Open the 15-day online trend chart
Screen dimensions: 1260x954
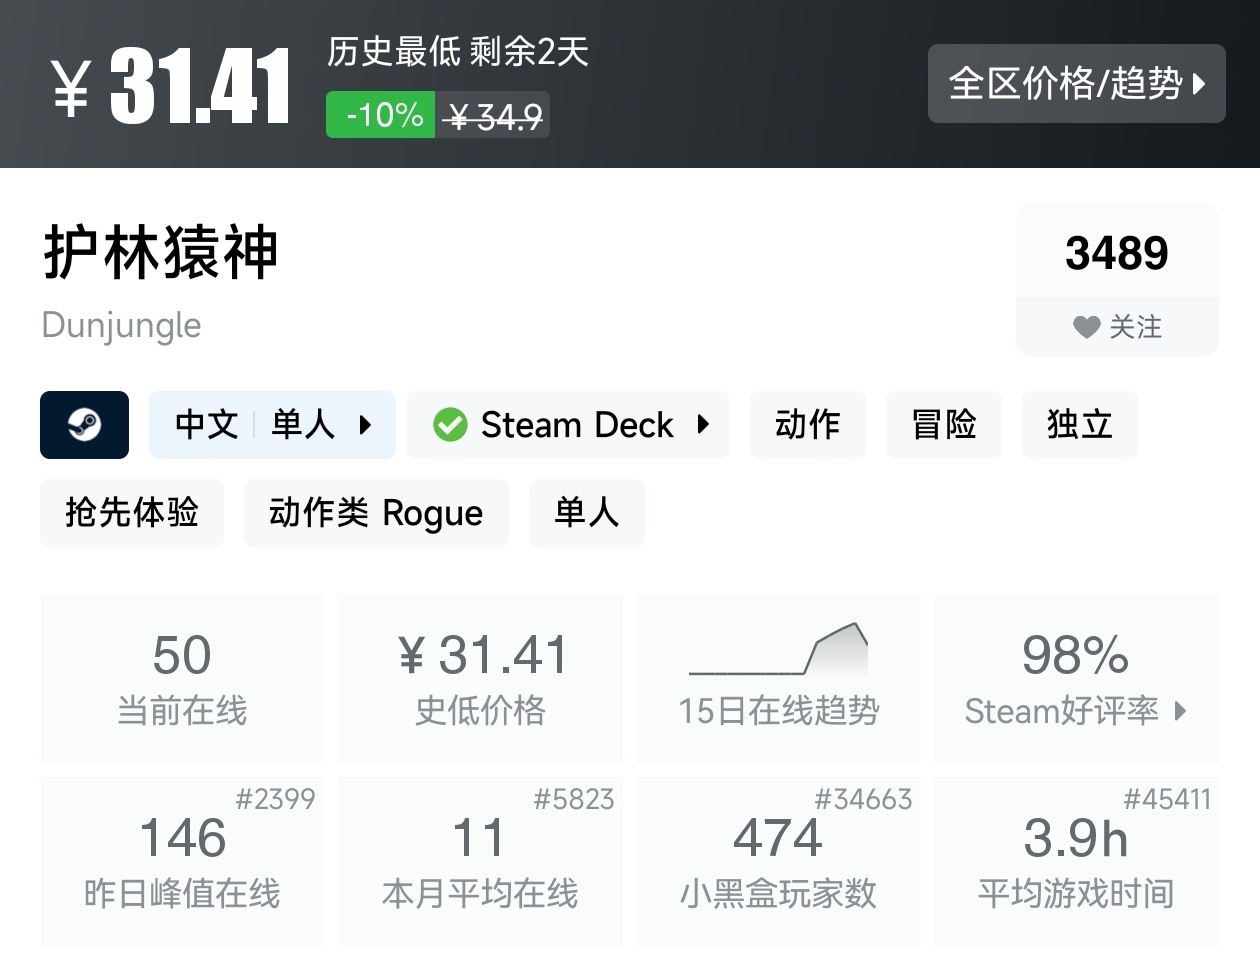778,677
